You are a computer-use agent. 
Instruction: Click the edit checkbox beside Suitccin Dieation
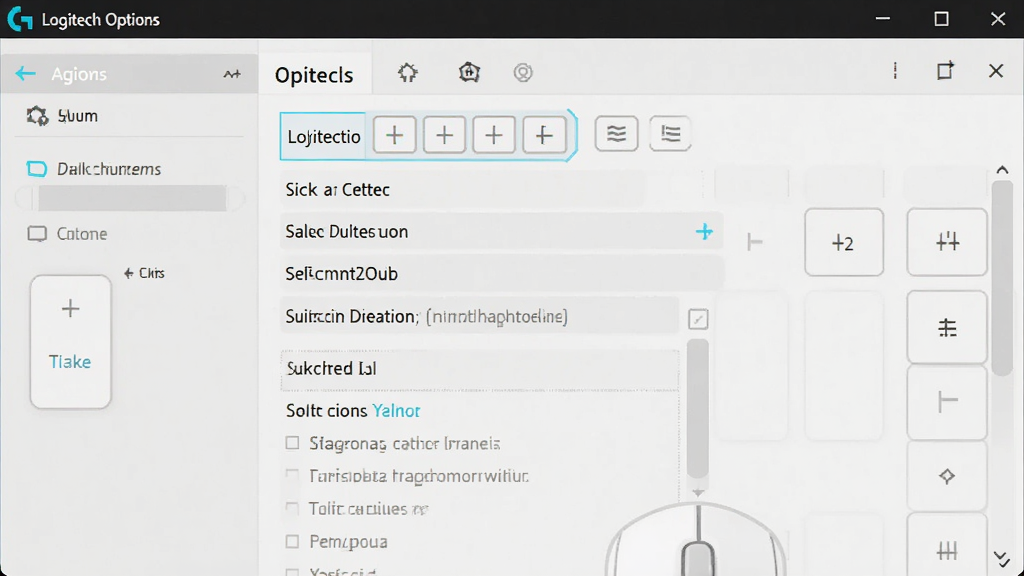tap(698, 319)
